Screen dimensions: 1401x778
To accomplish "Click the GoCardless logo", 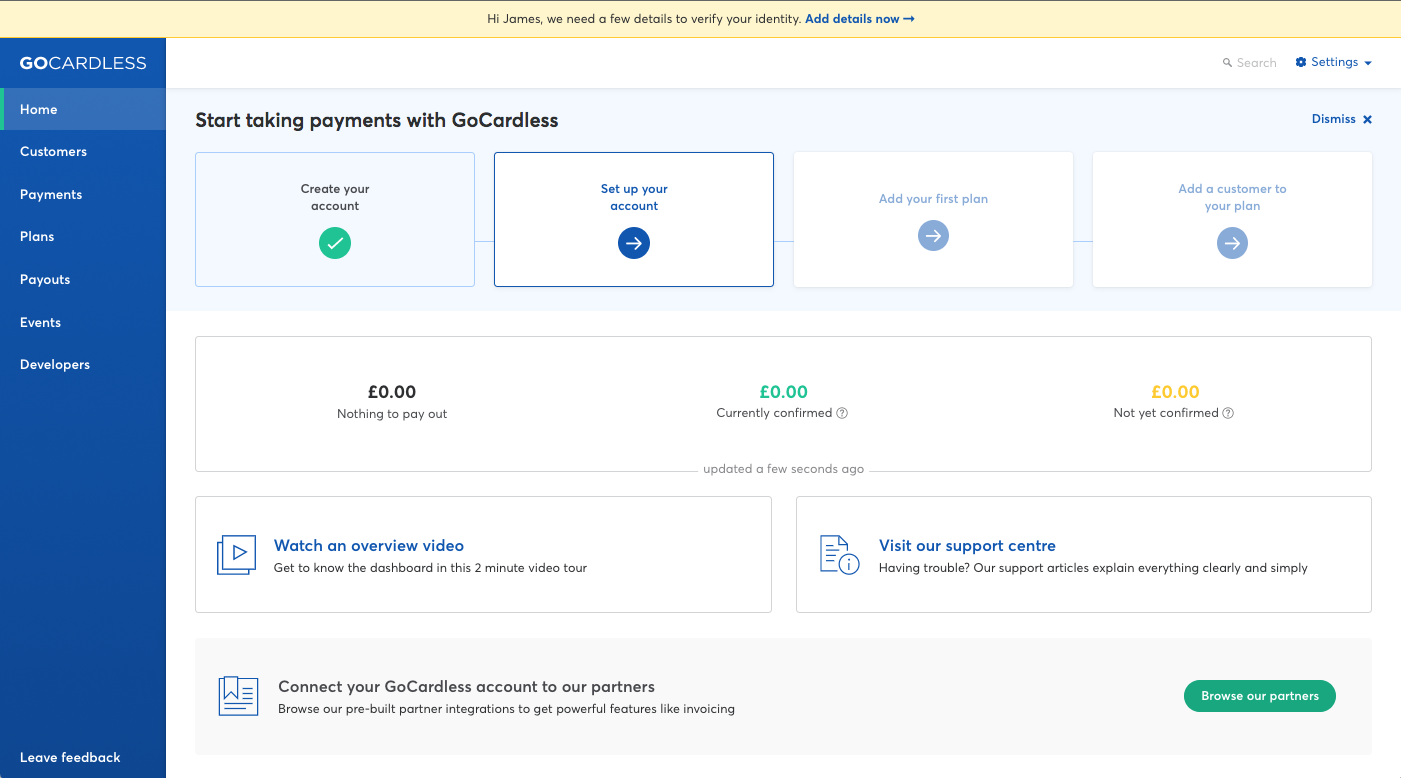I will pos(83,63).
